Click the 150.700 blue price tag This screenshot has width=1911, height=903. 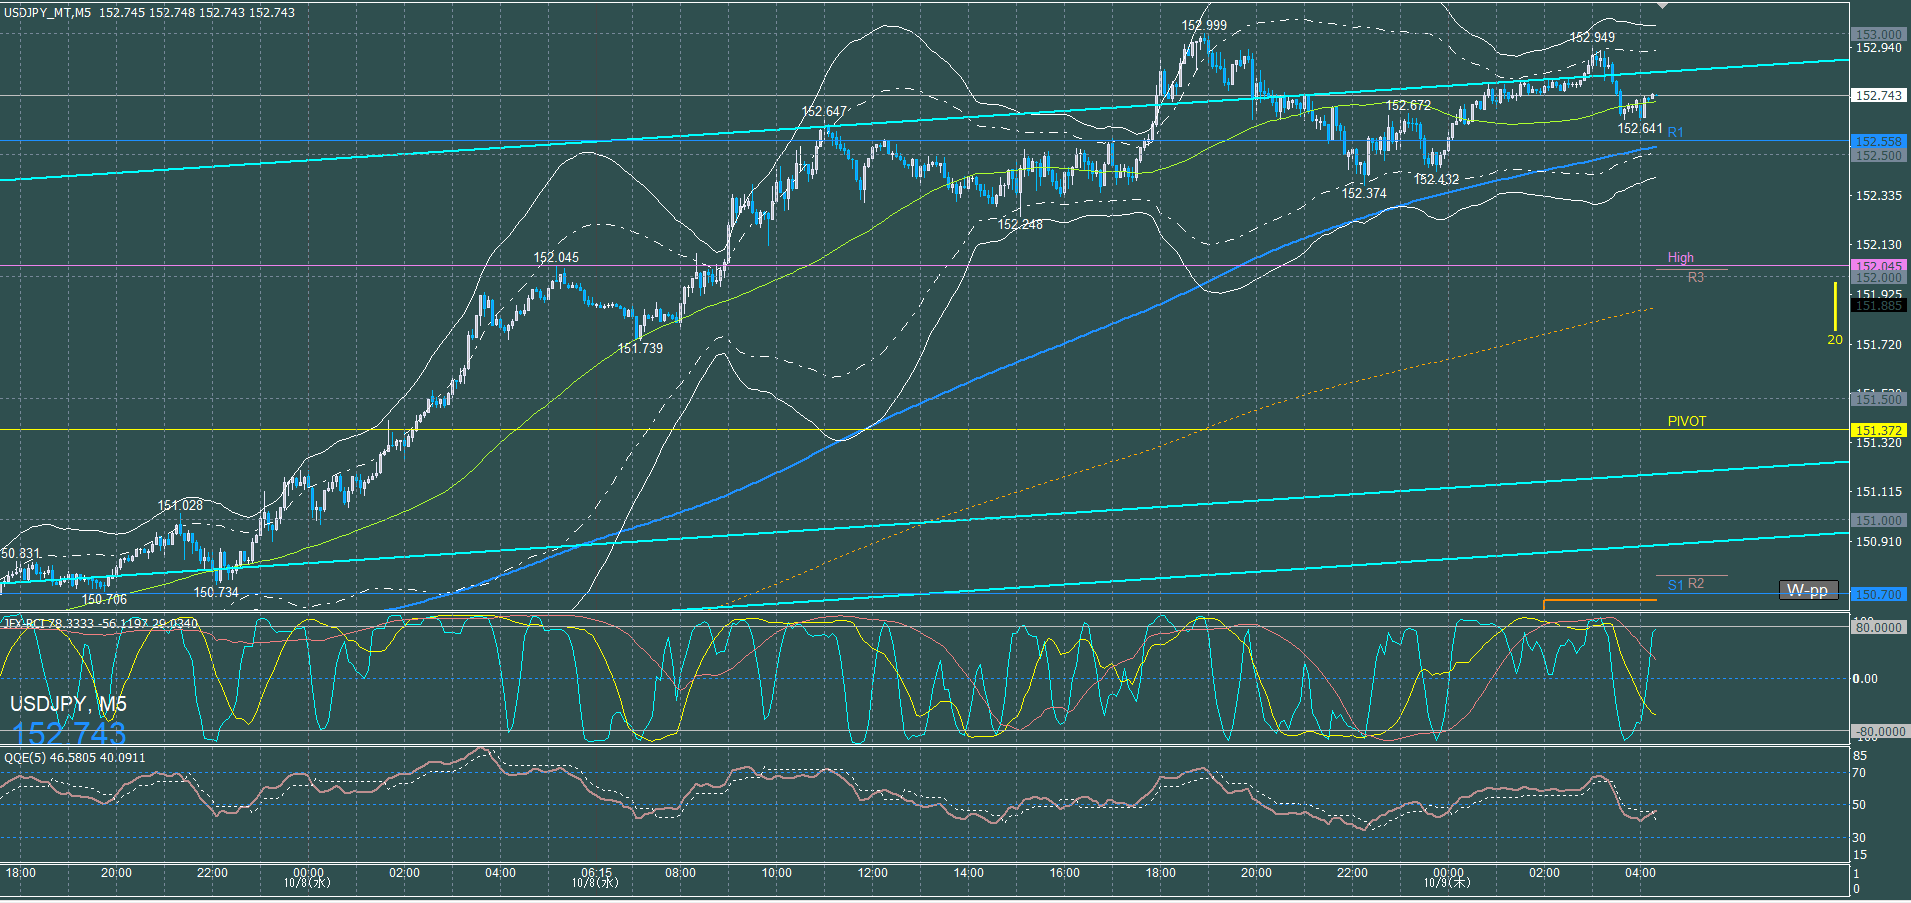[1878, 594]
